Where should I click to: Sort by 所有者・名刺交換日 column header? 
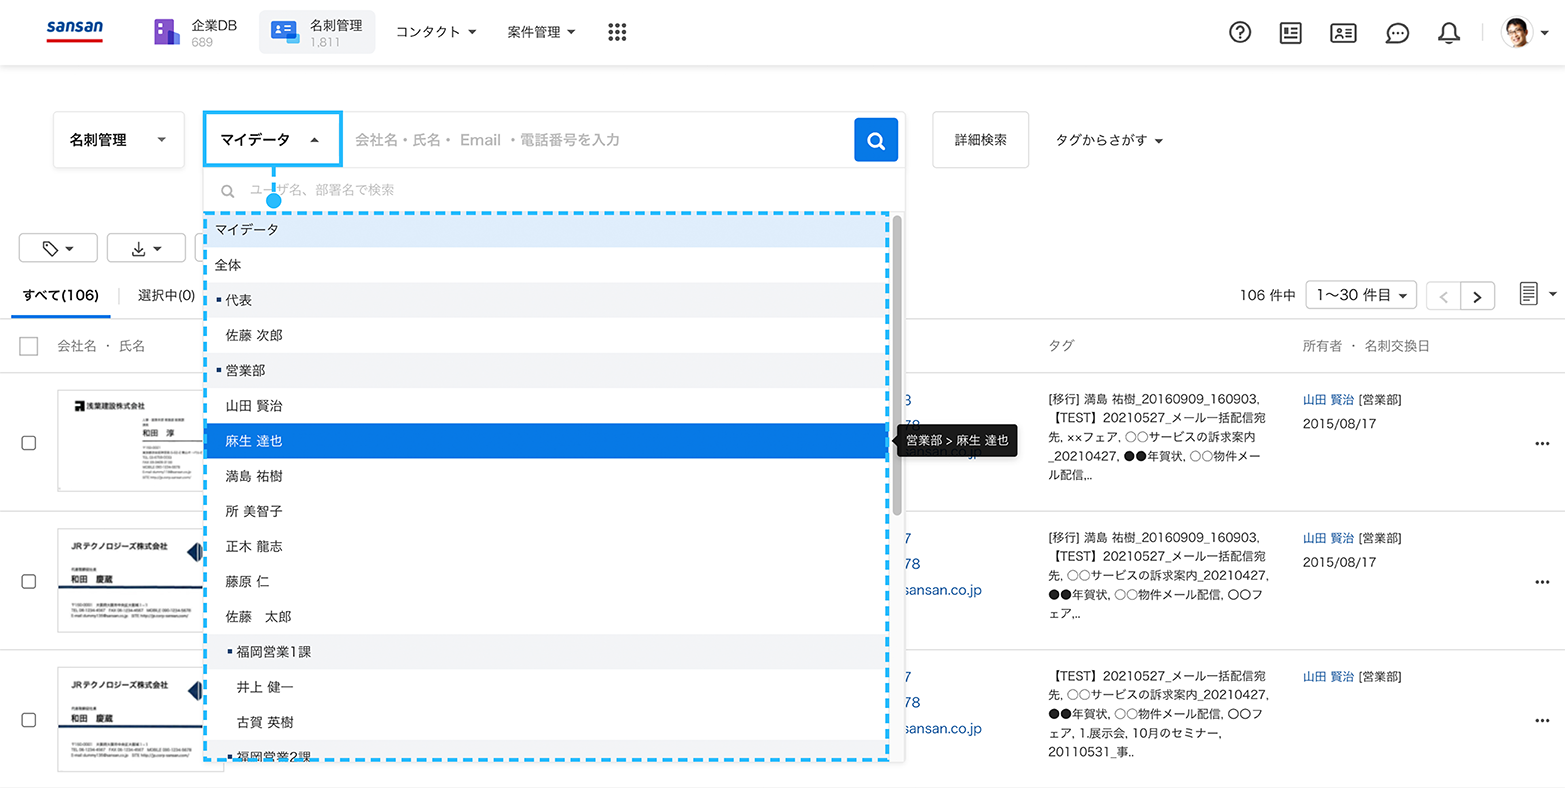click(1366, 346)
